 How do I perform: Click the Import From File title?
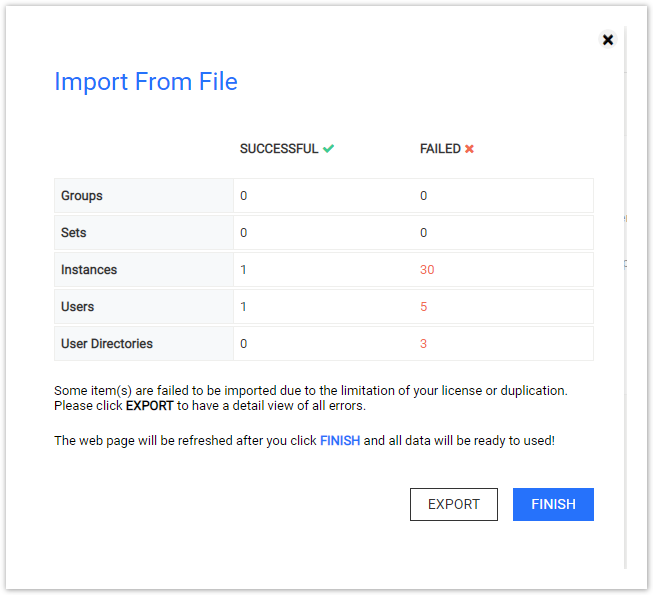coord(146,81)
